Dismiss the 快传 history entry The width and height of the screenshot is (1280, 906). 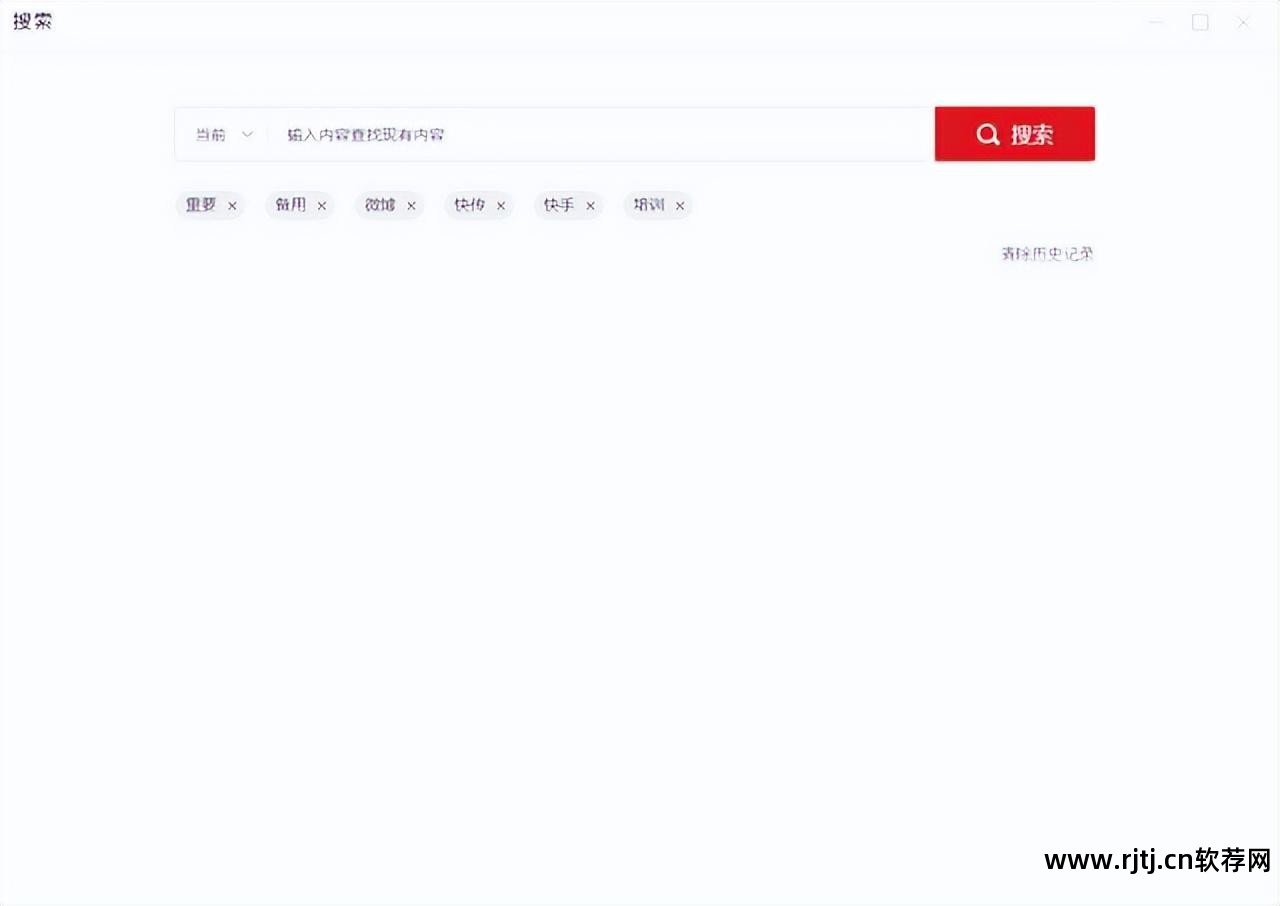[x=500, y=205]
